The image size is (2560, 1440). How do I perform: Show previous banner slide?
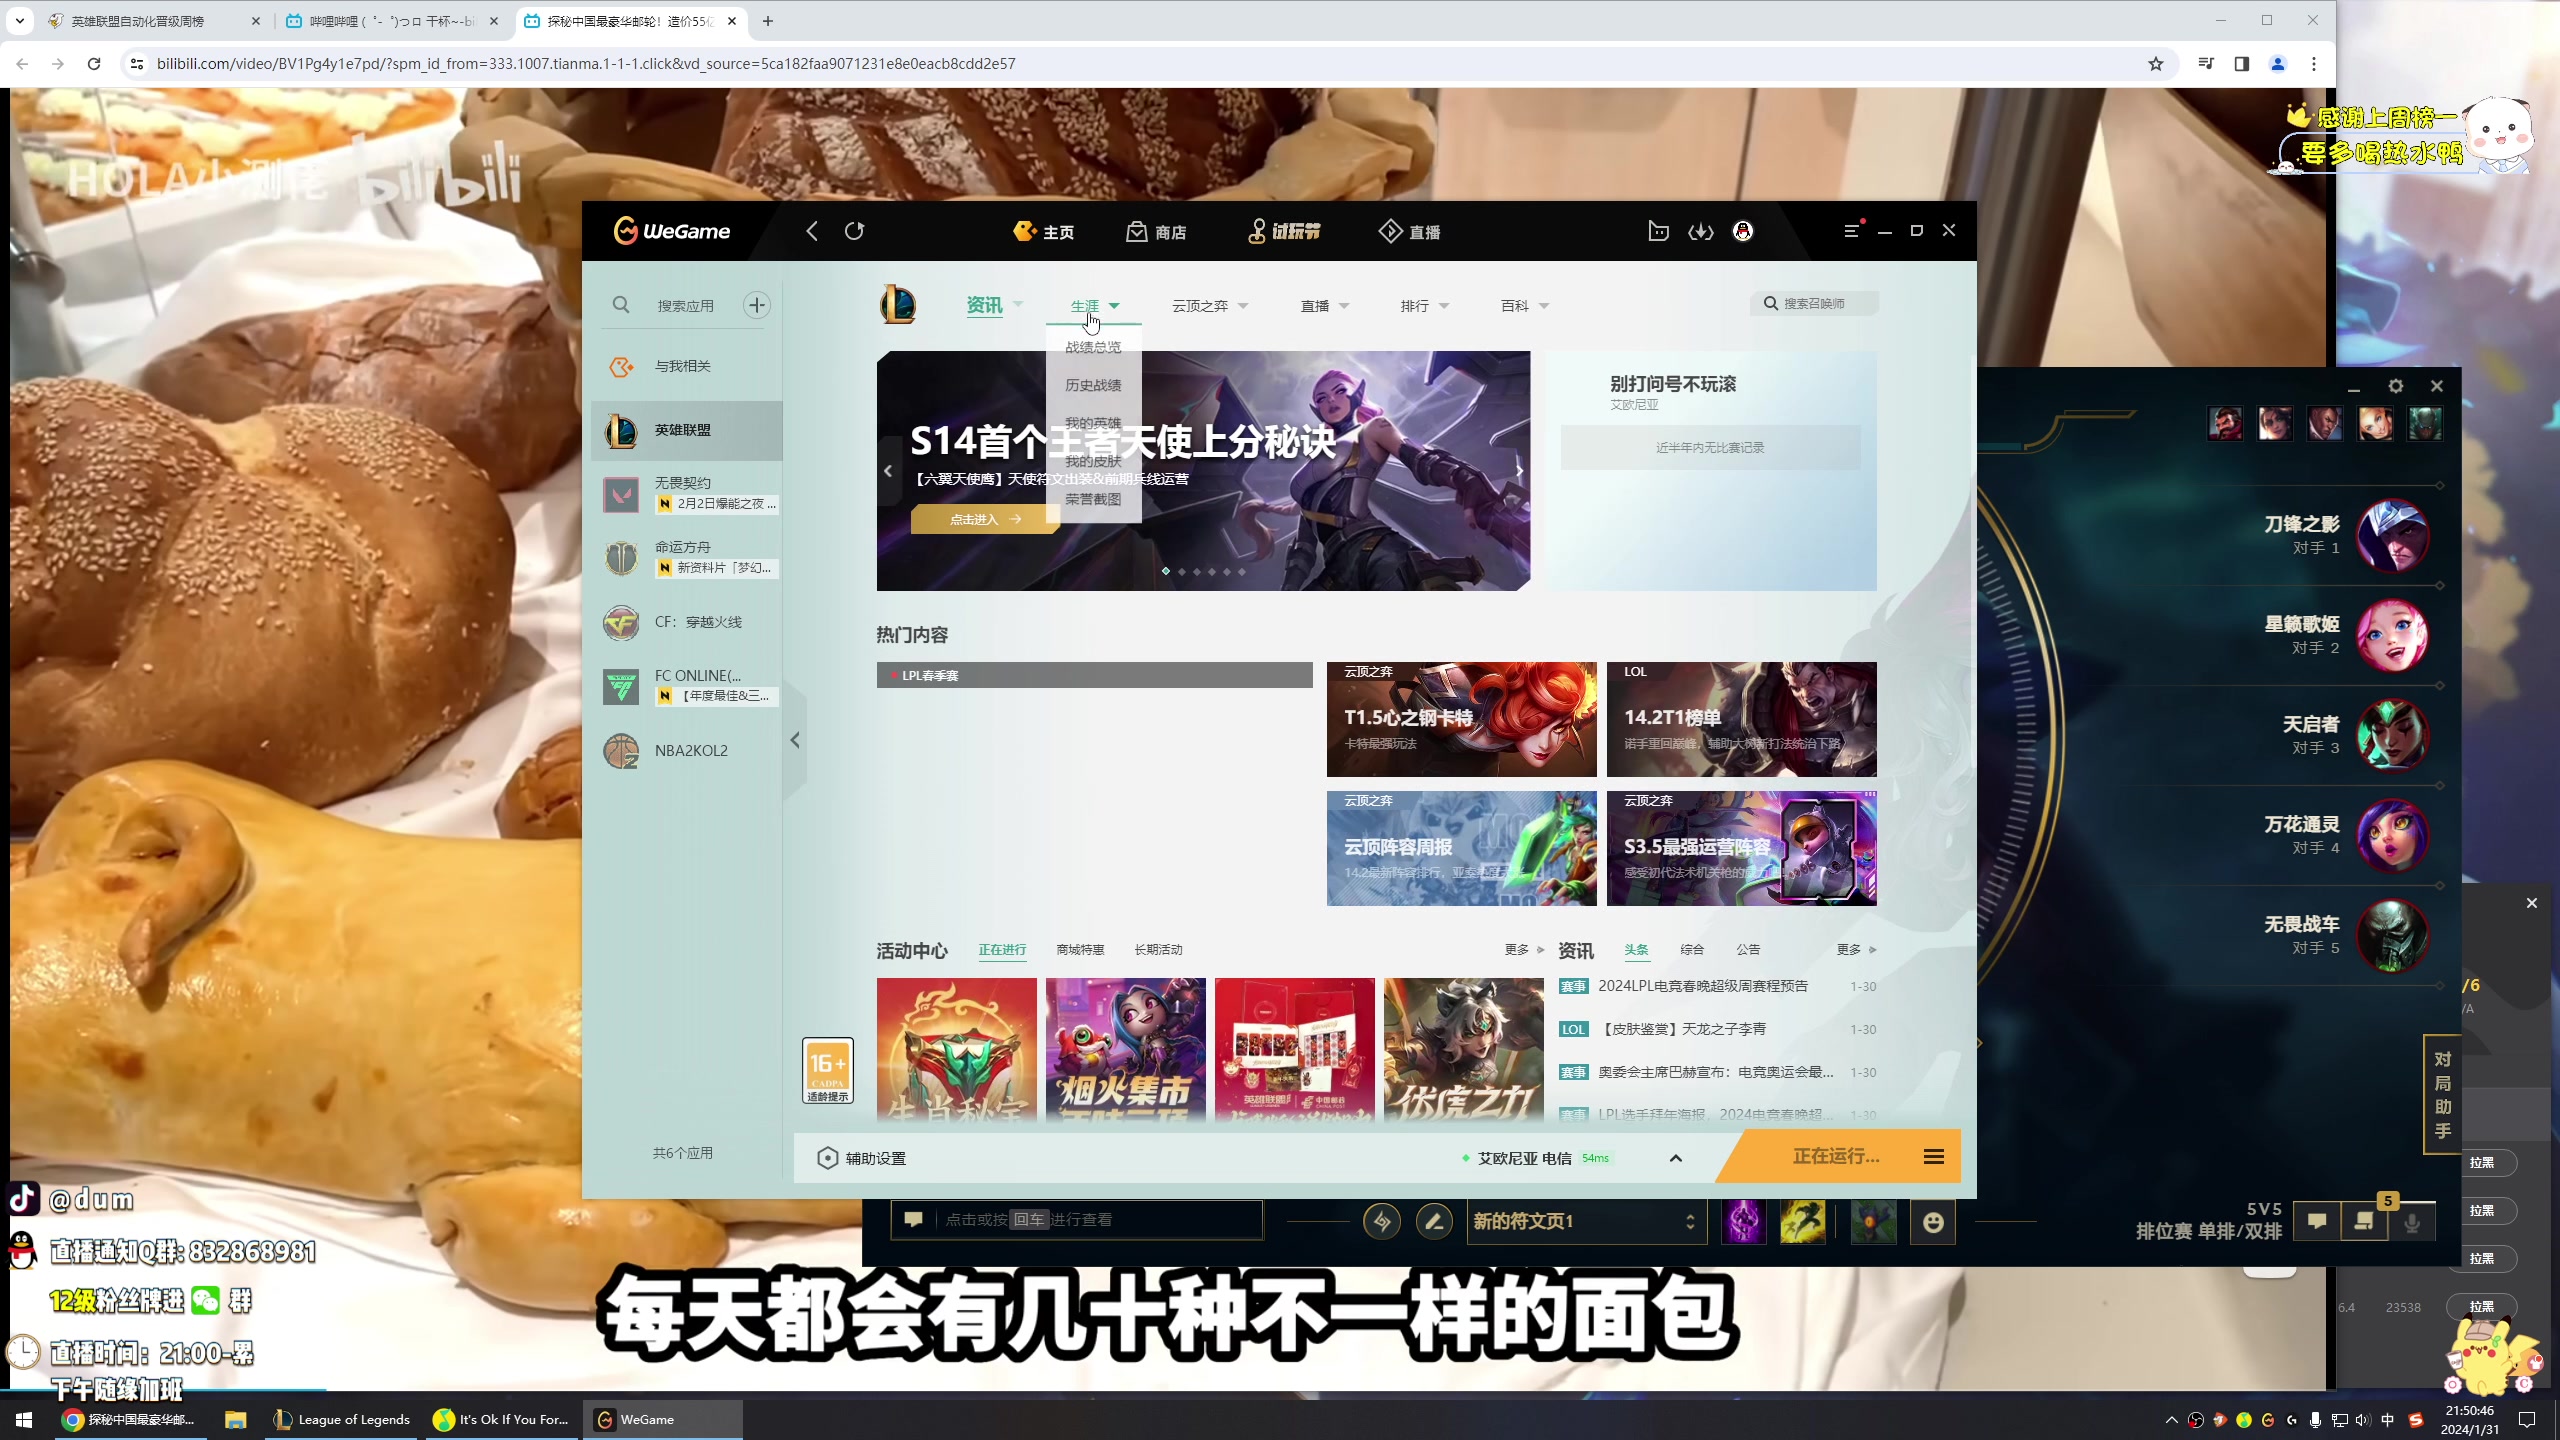point(888,471)
